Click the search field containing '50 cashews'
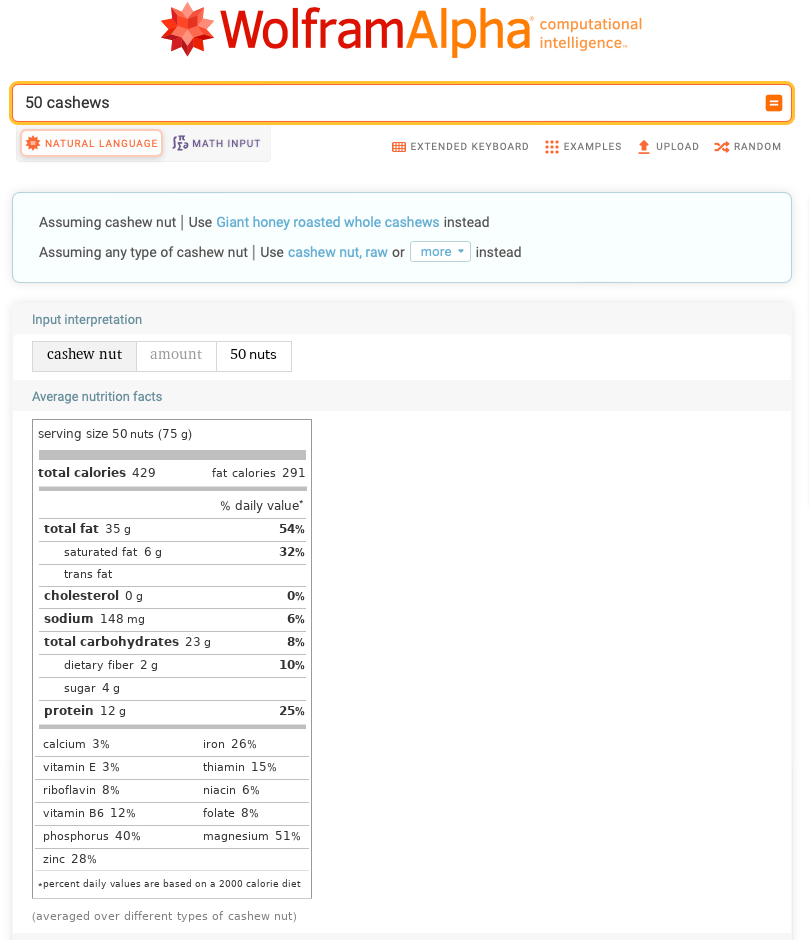 pos(402,103)
